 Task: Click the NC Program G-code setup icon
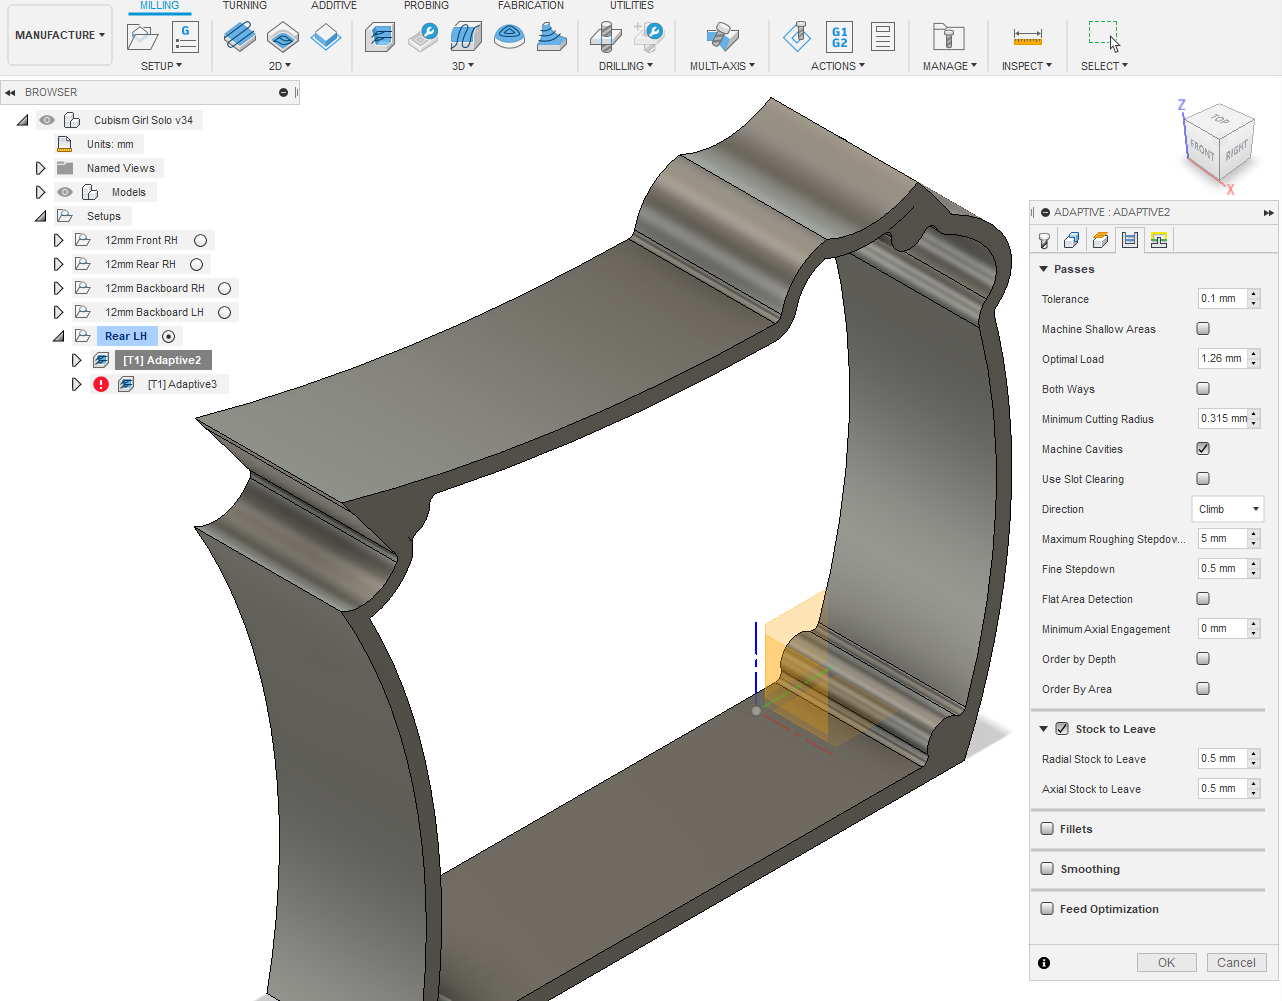(185, 38)
